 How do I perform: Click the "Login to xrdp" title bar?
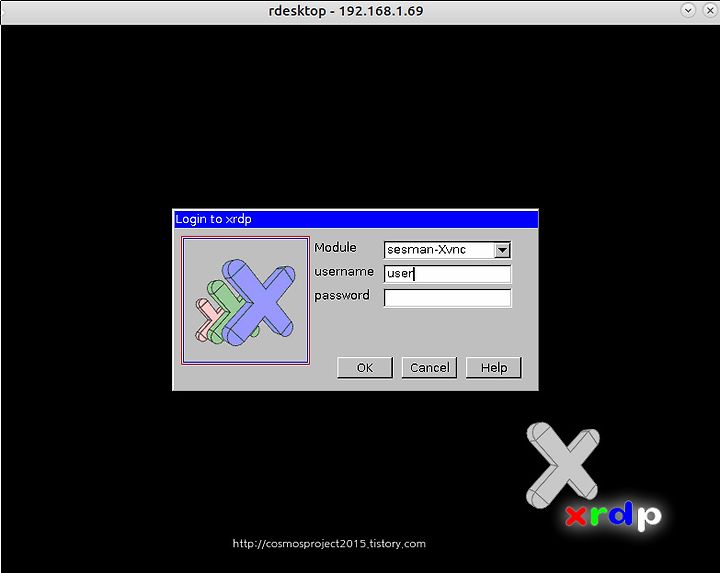click(x=355, y=219)
